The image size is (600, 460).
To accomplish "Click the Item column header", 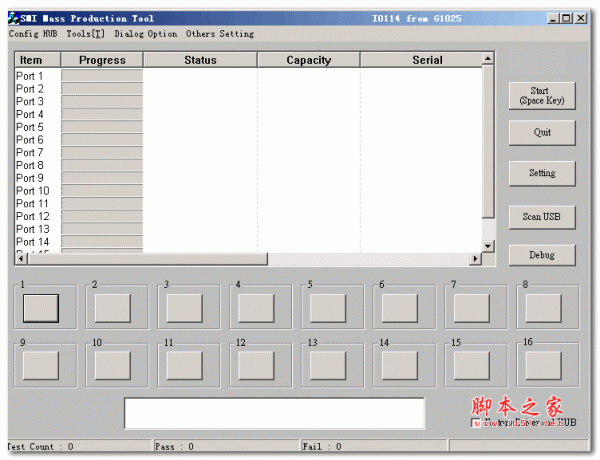I will (x=38, y=60).
